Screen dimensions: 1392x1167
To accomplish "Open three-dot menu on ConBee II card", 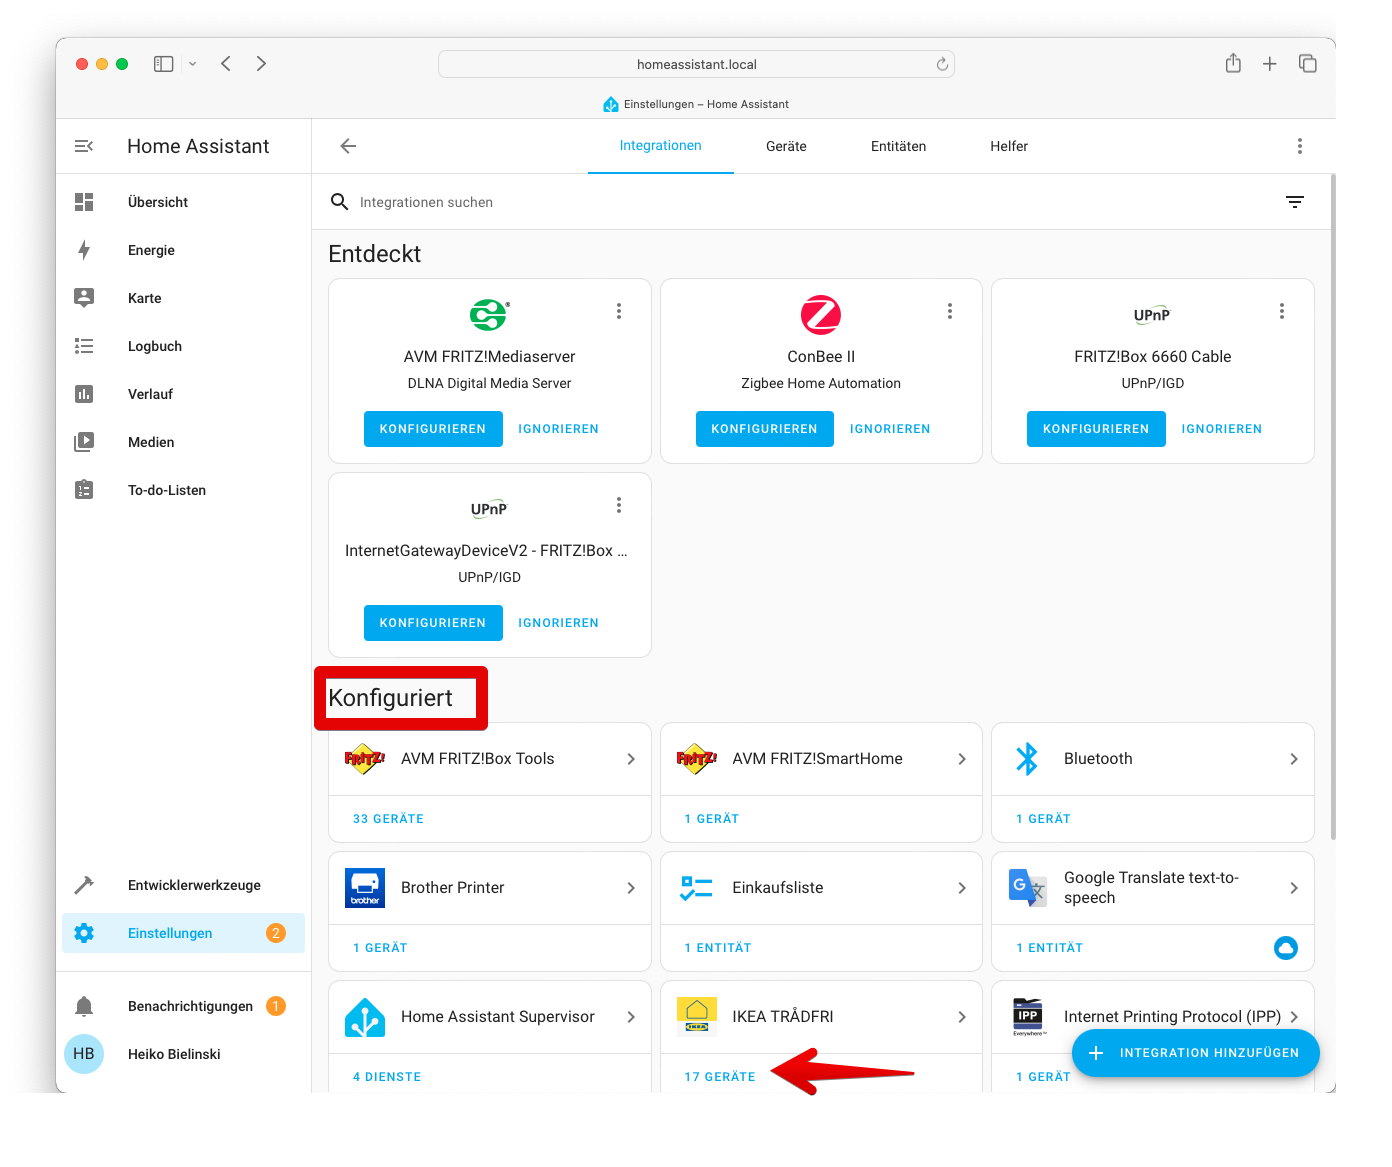I will (x=950, y=311).
